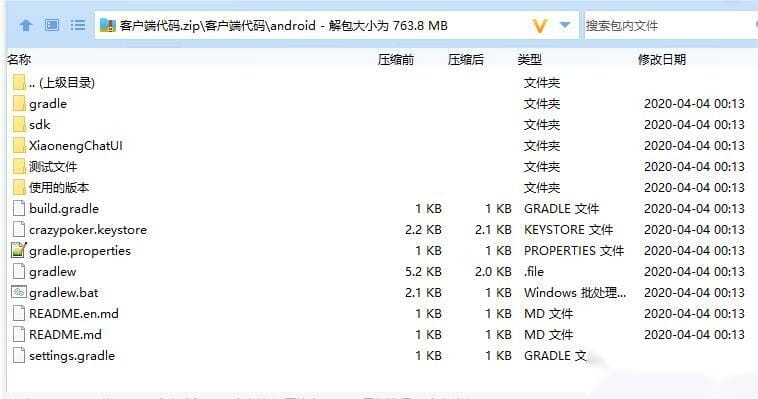
Task: Select the settings.gradle file
Action: [x=72, y=356]
